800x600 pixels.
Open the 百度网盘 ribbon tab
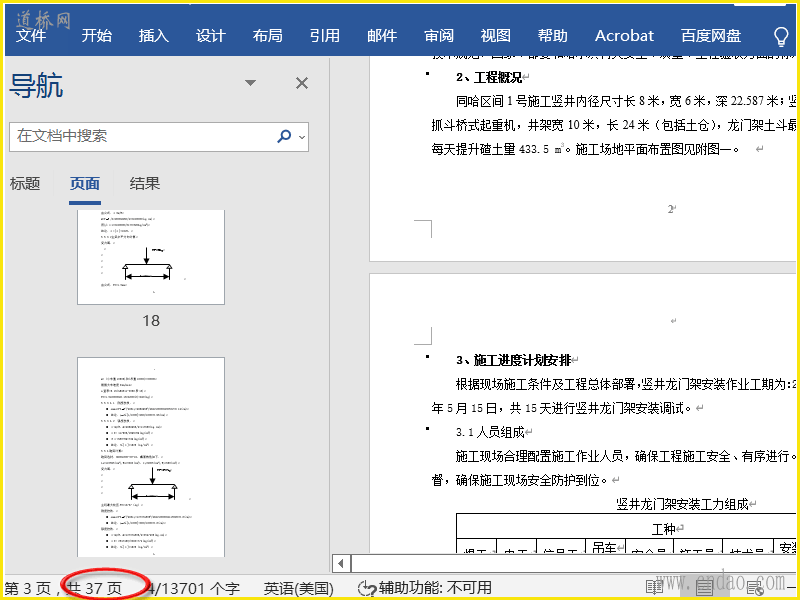711,35
